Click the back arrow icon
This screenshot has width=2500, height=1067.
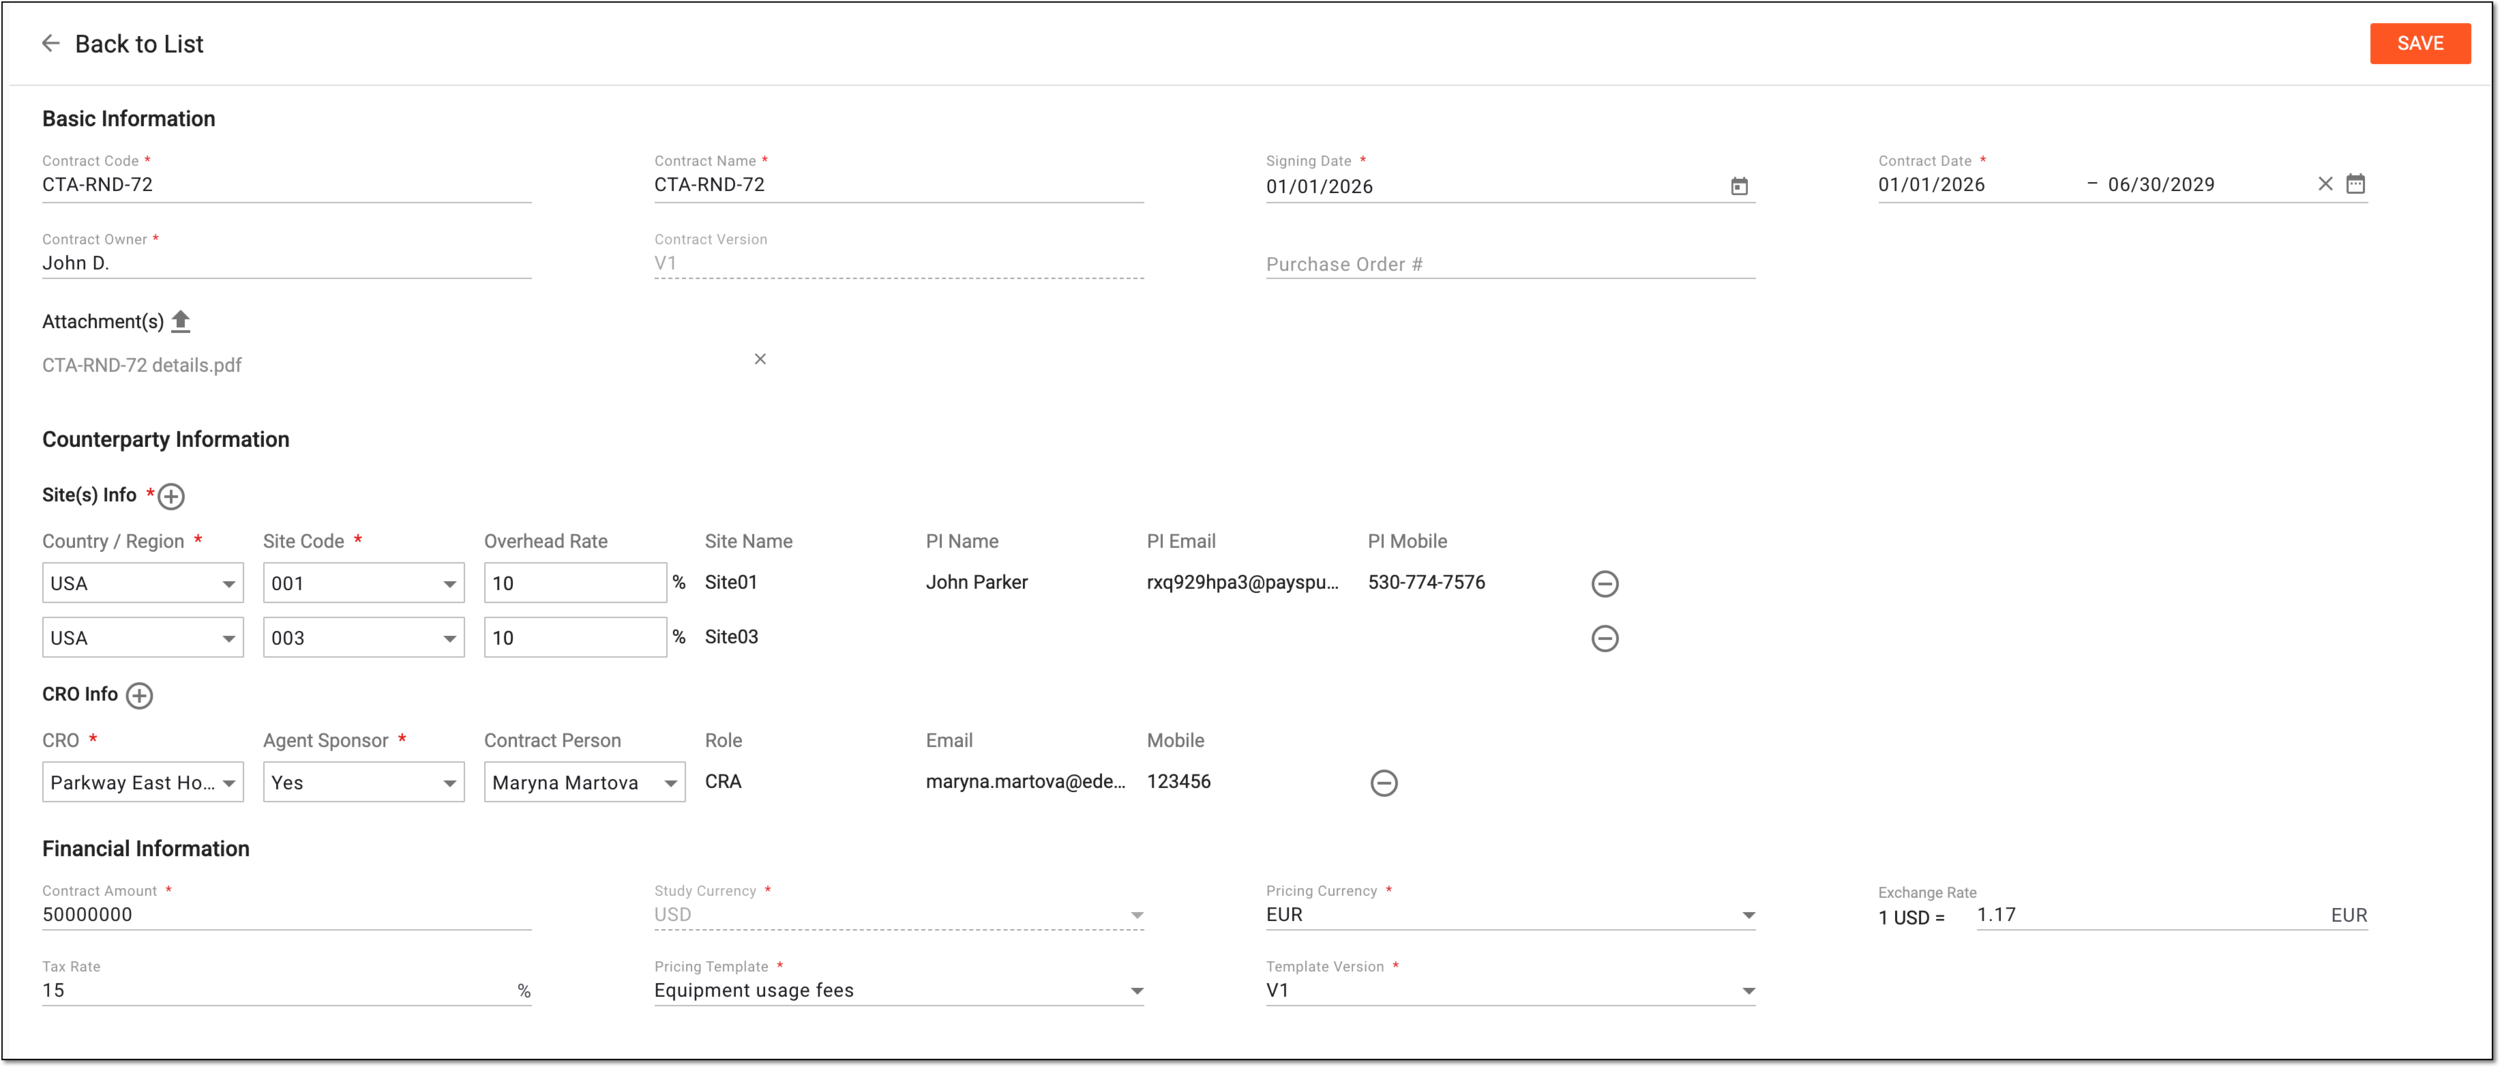click(50, 43)
